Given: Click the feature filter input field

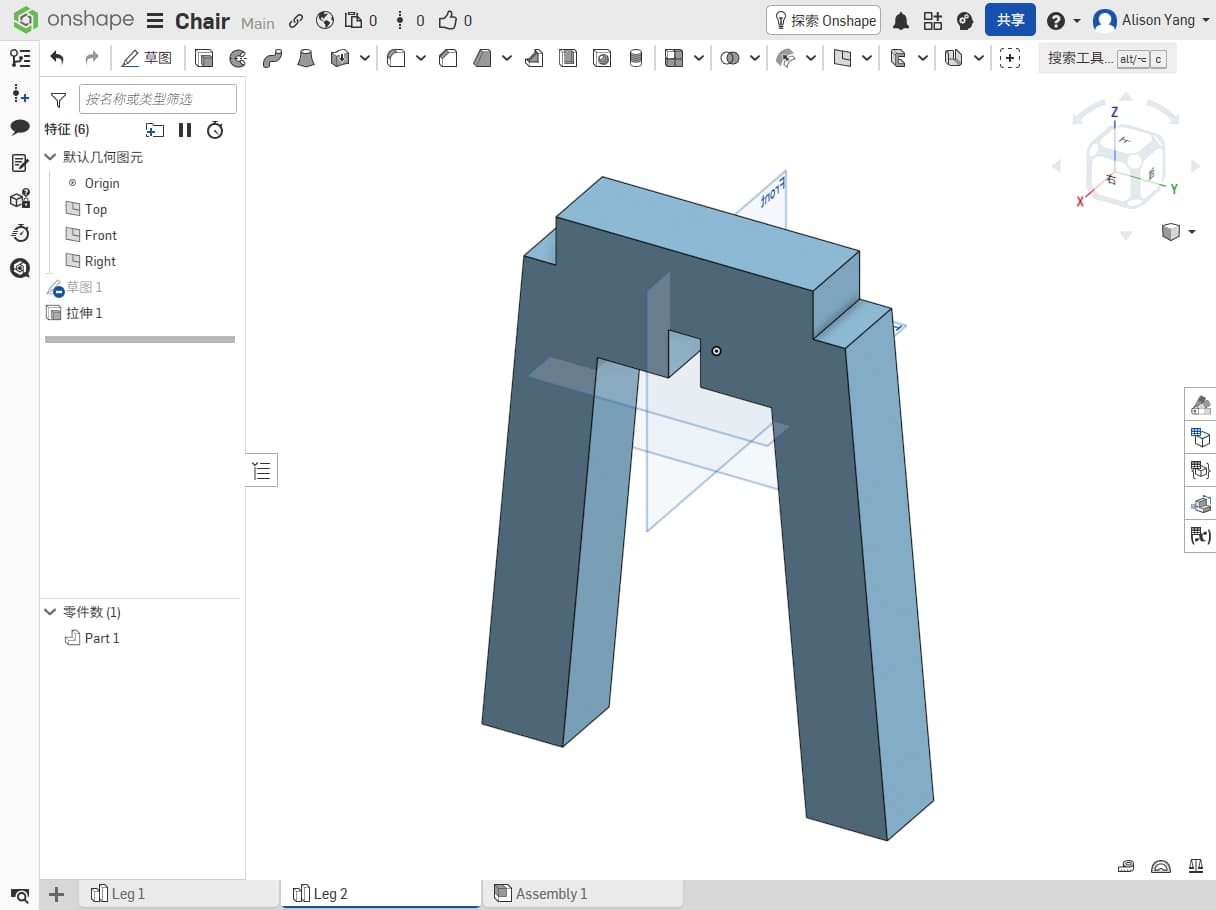Looking at the screenshot, I should coord(158,99).
